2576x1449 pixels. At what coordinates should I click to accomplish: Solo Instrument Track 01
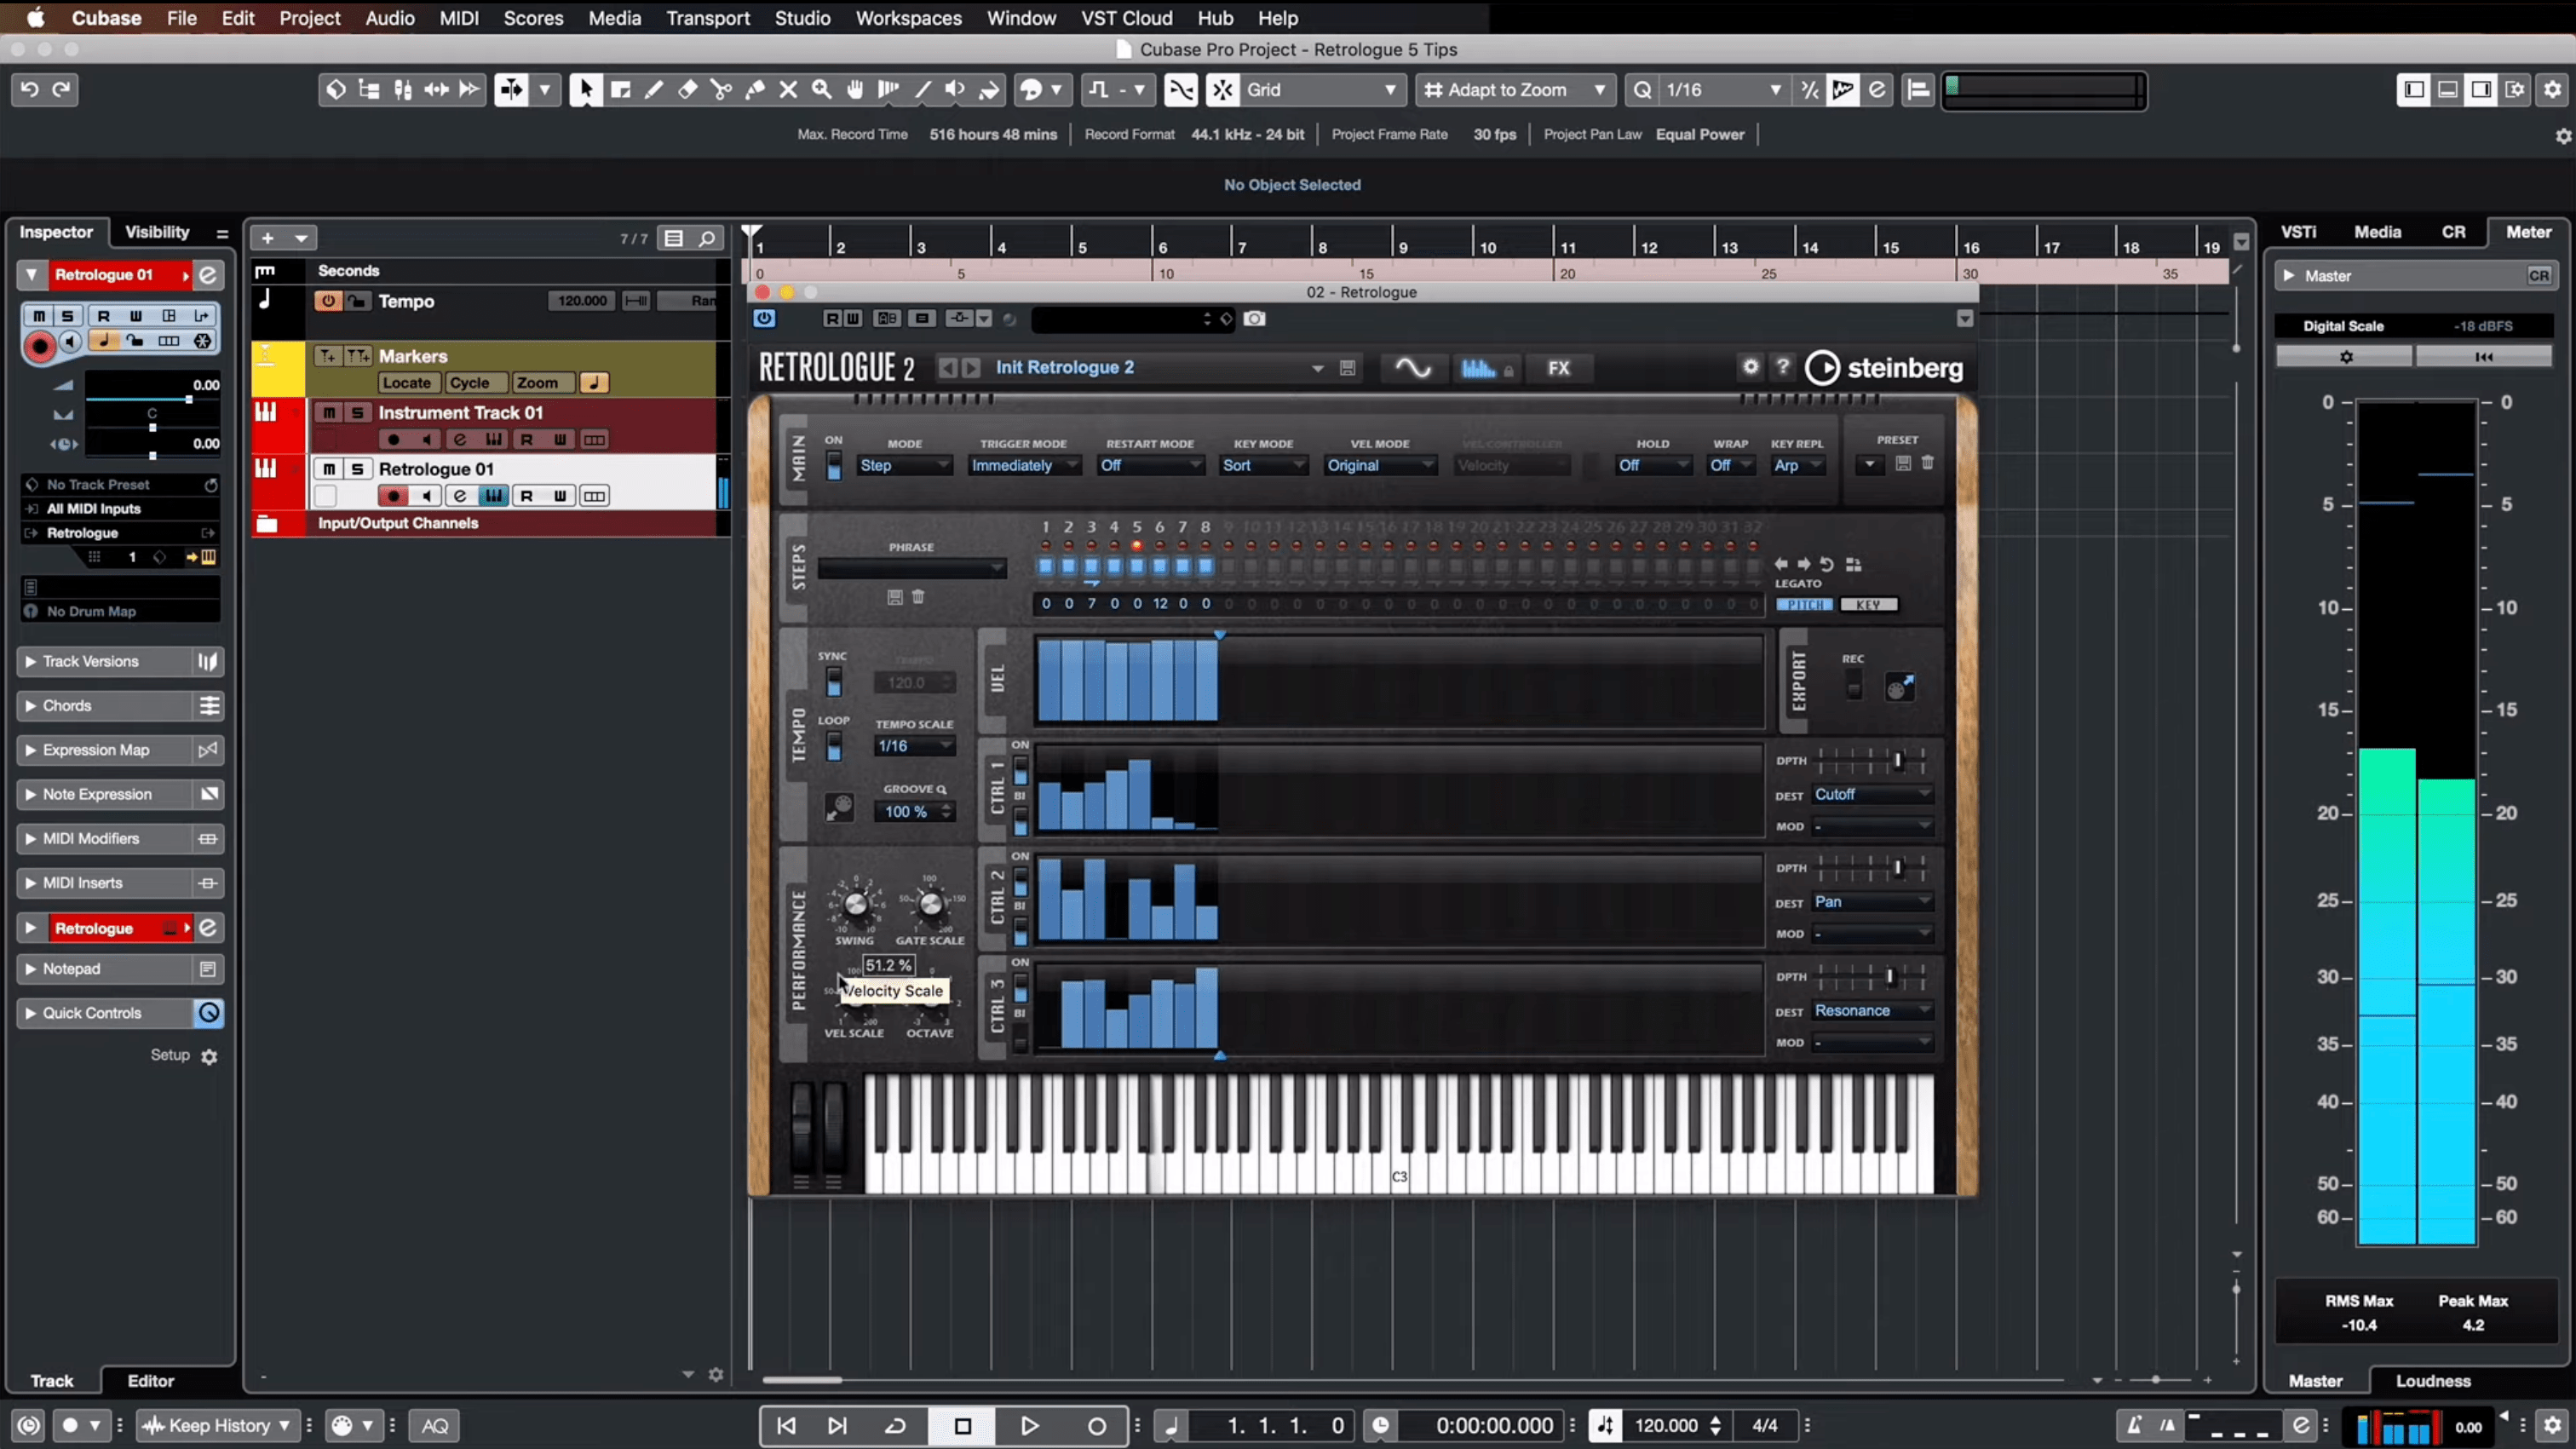pos(357,412)
